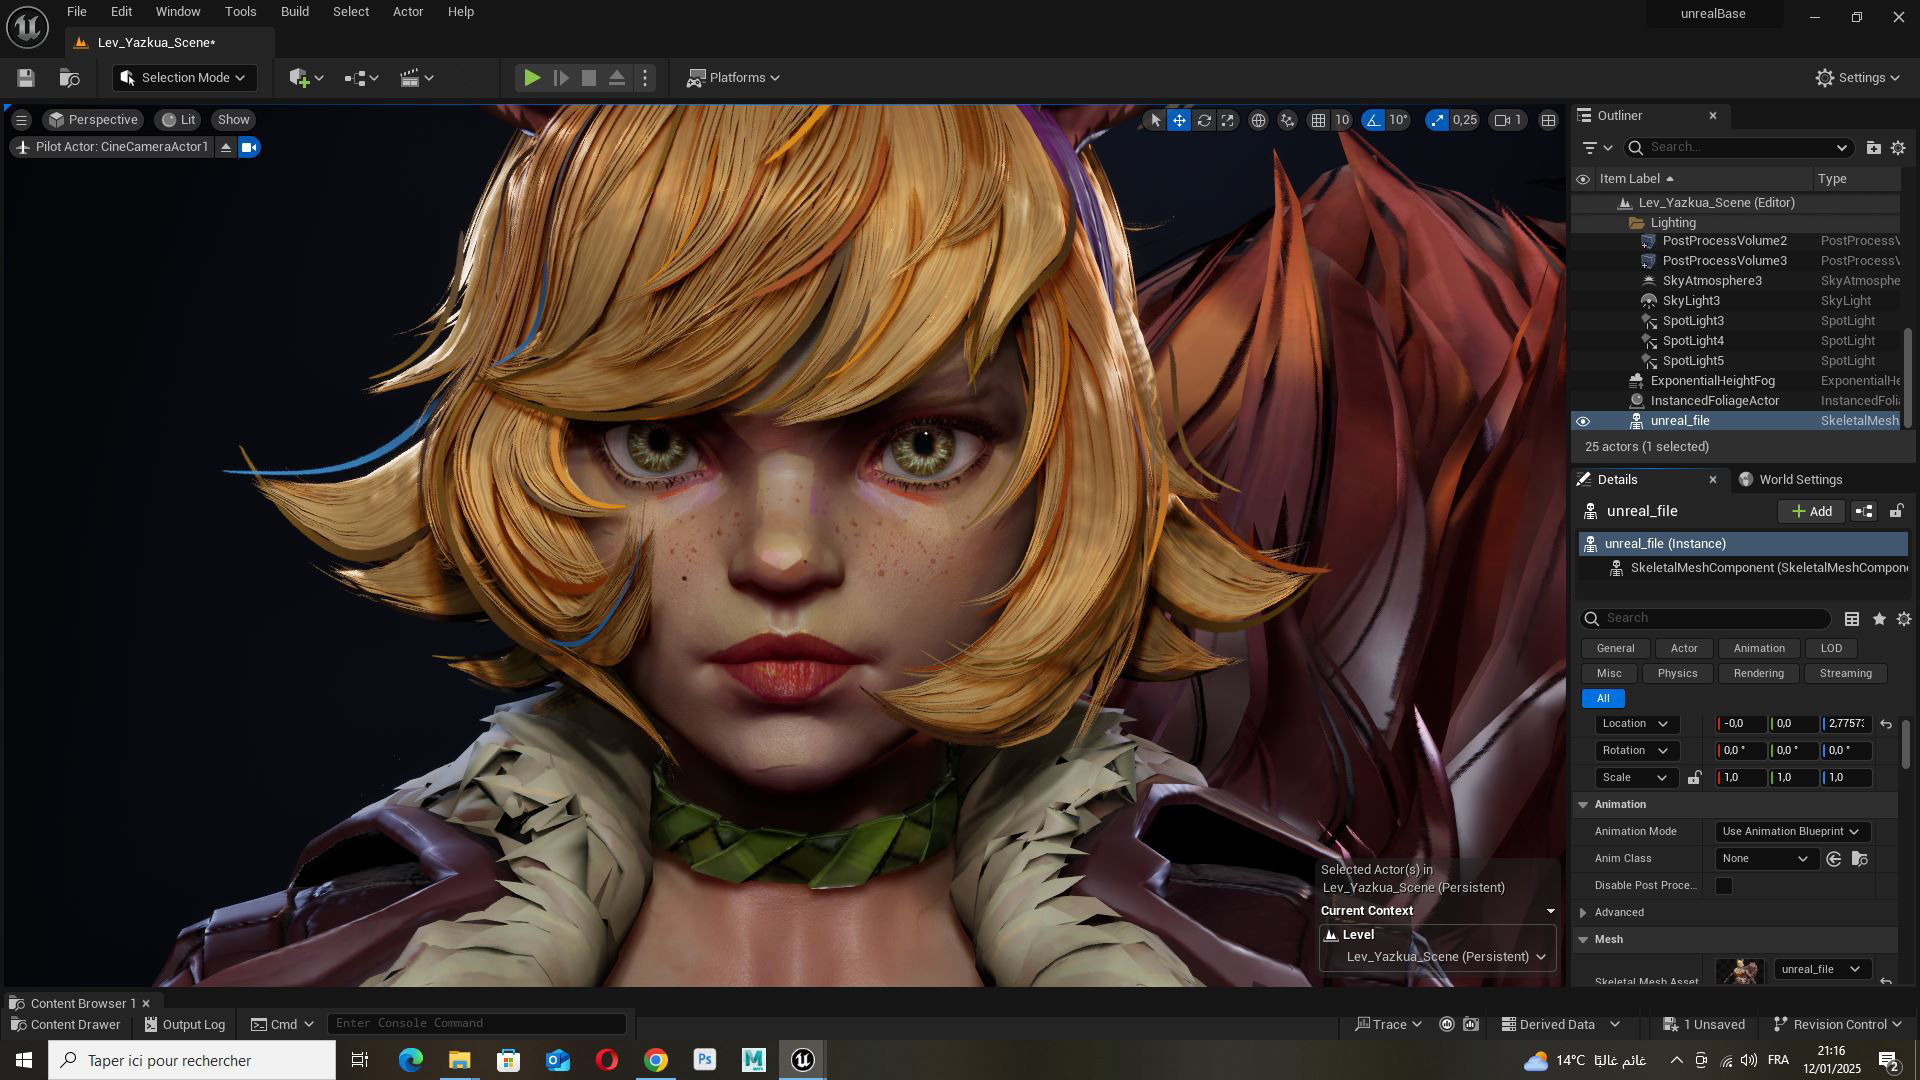Open Outliner settings gear
1920x1080 pixels.
[1898, 148]
